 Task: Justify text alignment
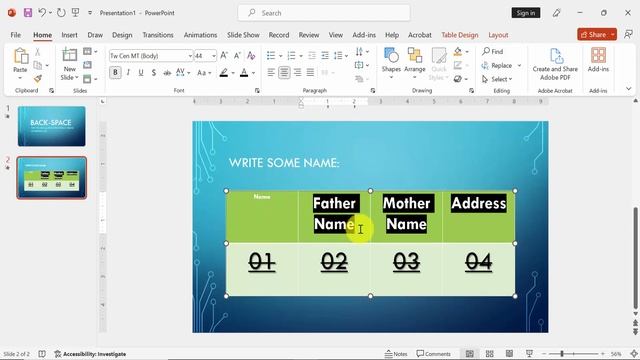coord(310,73)
